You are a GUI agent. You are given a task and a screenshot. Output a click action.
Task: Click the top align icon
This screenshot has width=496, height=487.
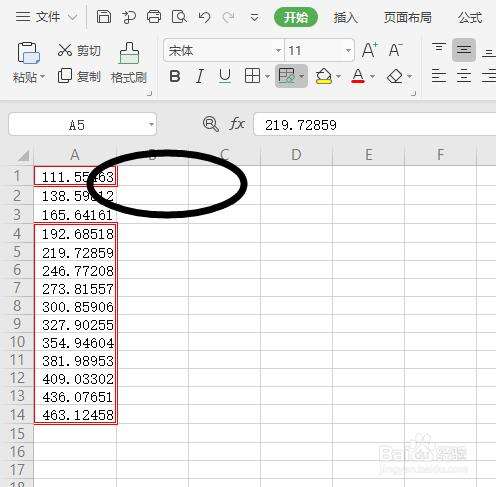439,49
